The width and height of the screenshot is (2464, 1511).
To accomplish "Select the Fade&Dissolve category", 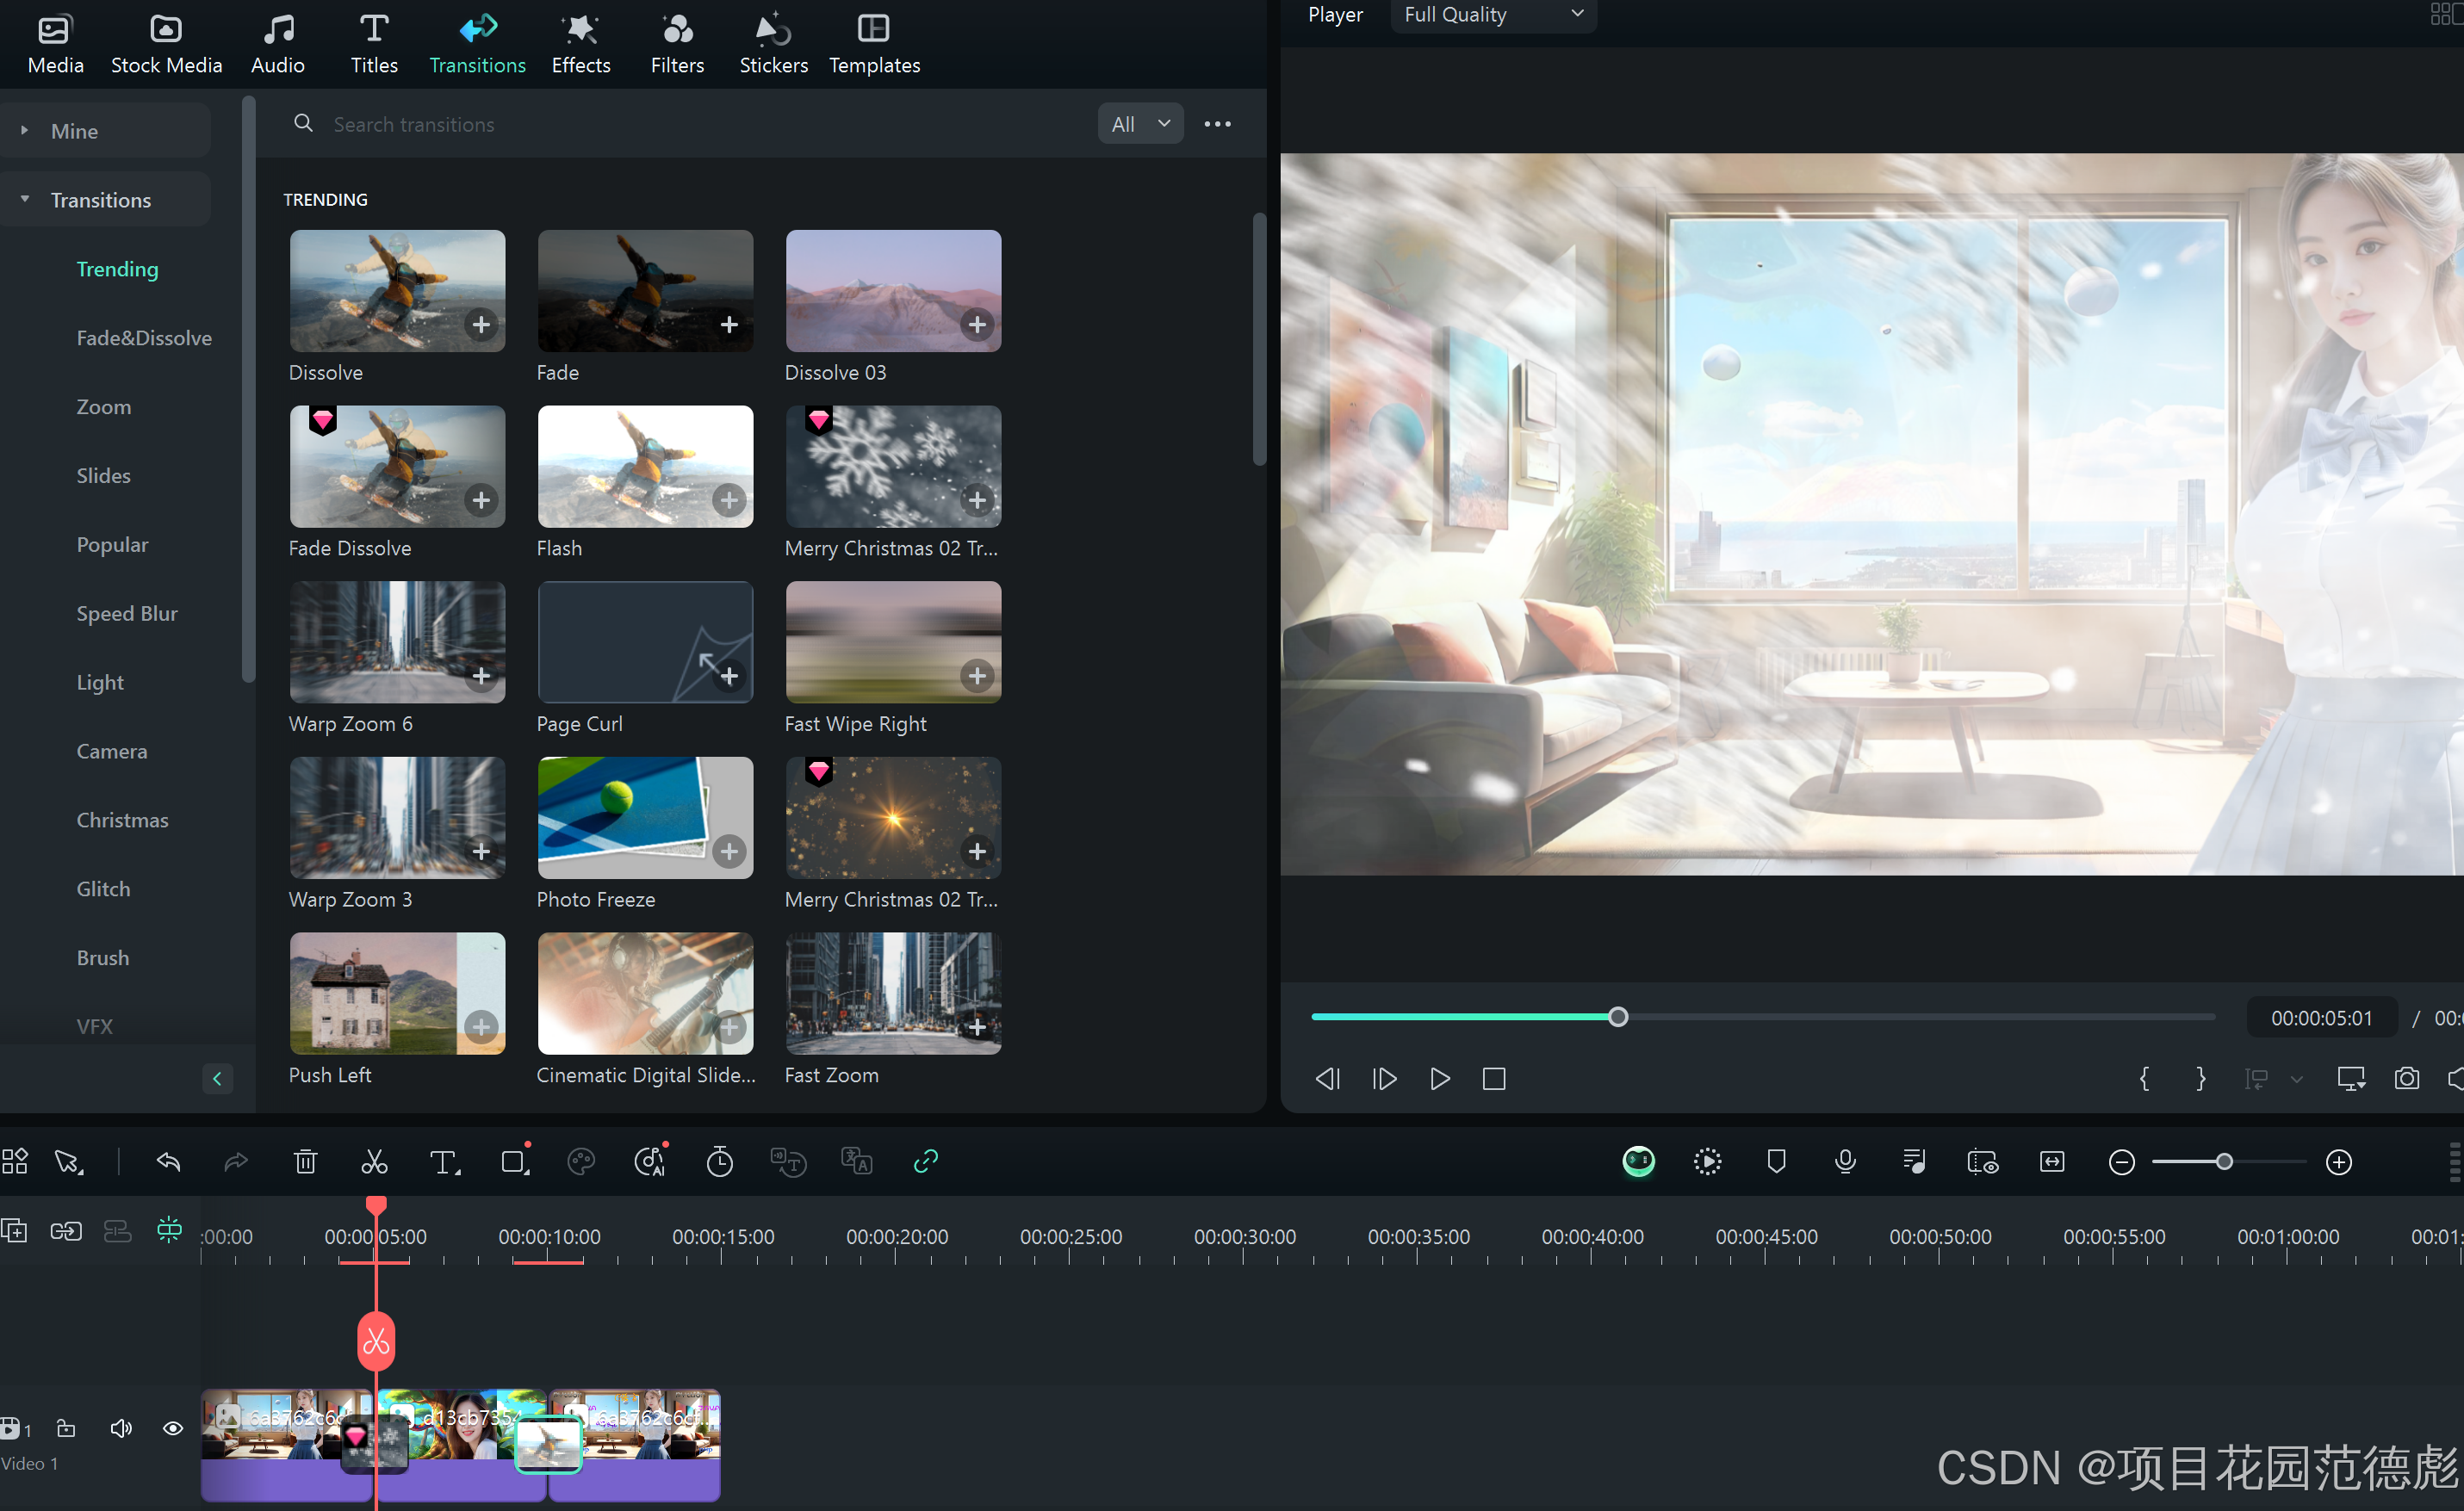I will tap(143, 338).
